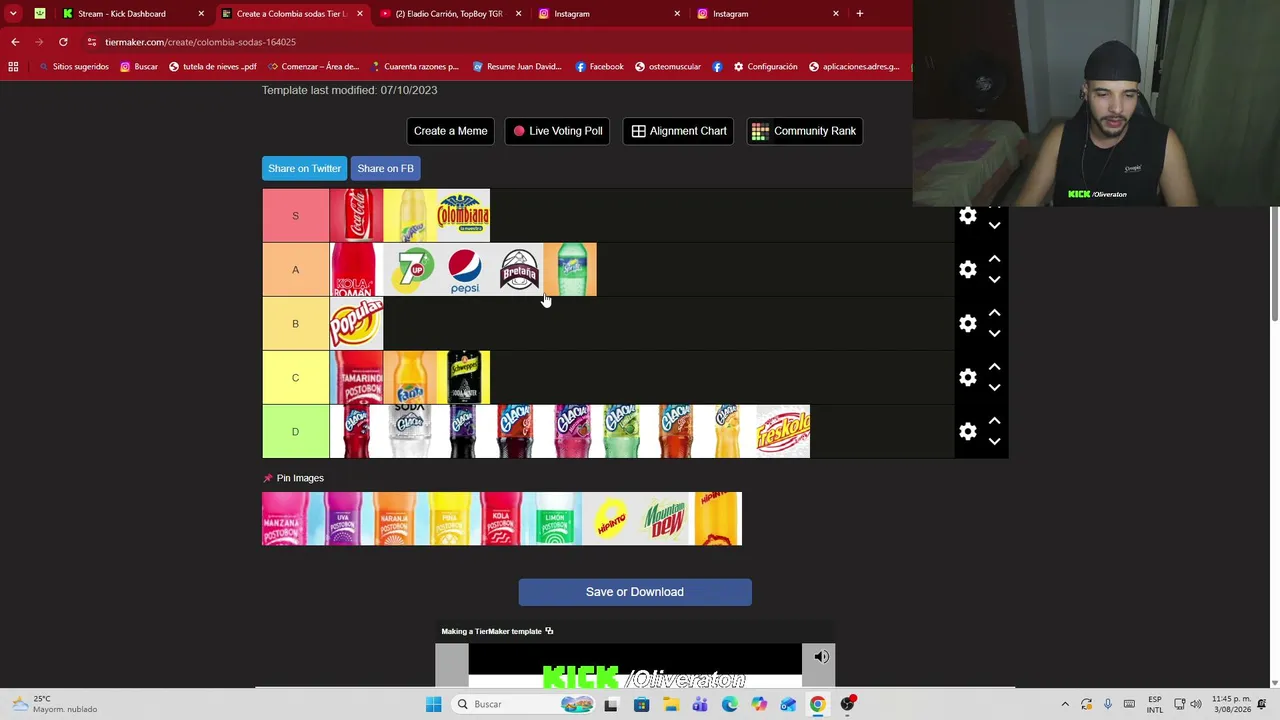Switch to the first Instagram tab
This screenshot has width=1280, height=720.
click(x=608, y=14)
